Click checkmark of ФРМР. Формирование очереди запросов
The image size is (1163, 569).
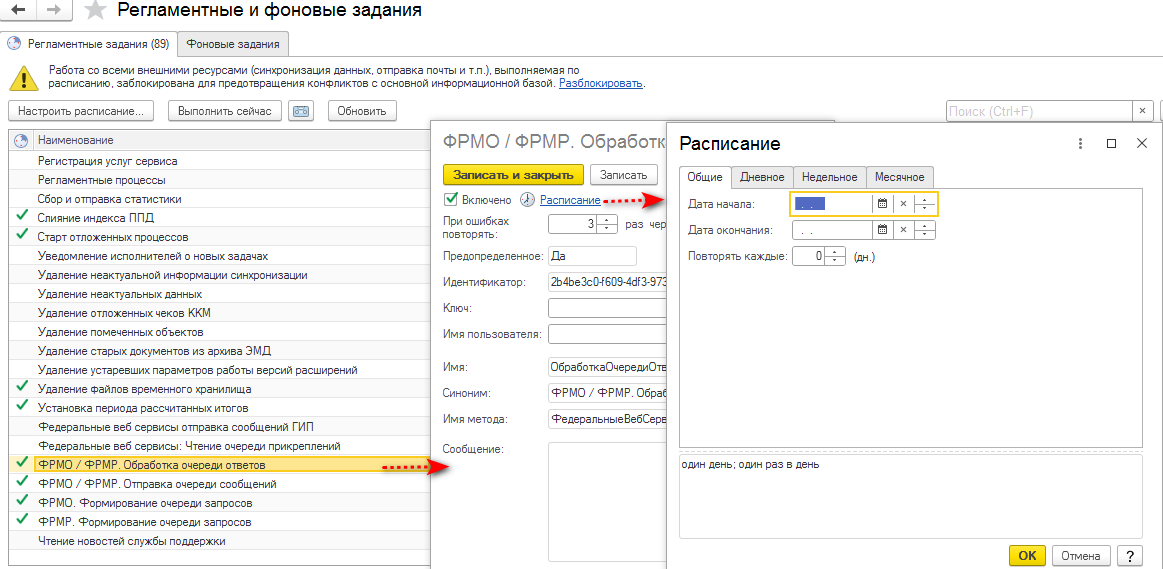point(22,519)
